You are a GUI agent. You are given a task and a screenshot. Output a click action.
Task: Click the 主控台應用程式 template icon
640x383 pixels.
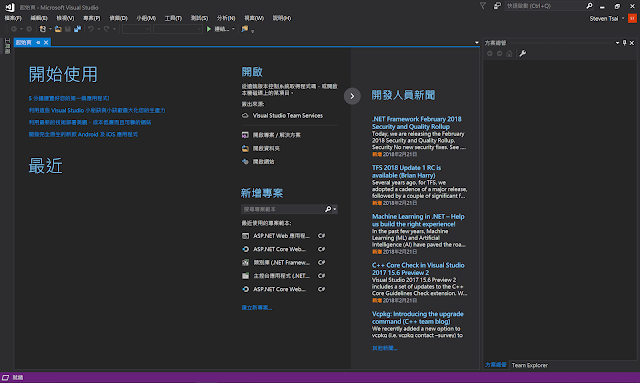click(245, 276)
